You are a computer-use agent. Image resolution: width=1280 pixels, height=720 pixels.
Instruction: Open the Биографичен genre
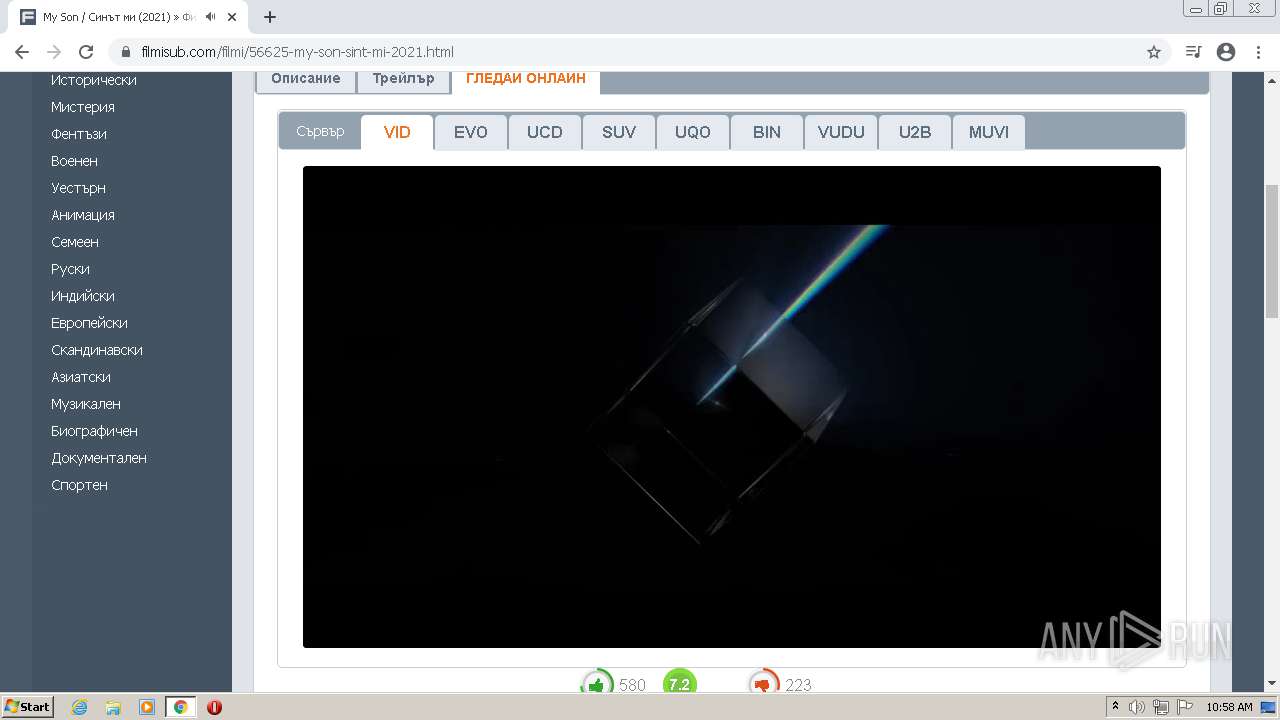click(95, 431)
